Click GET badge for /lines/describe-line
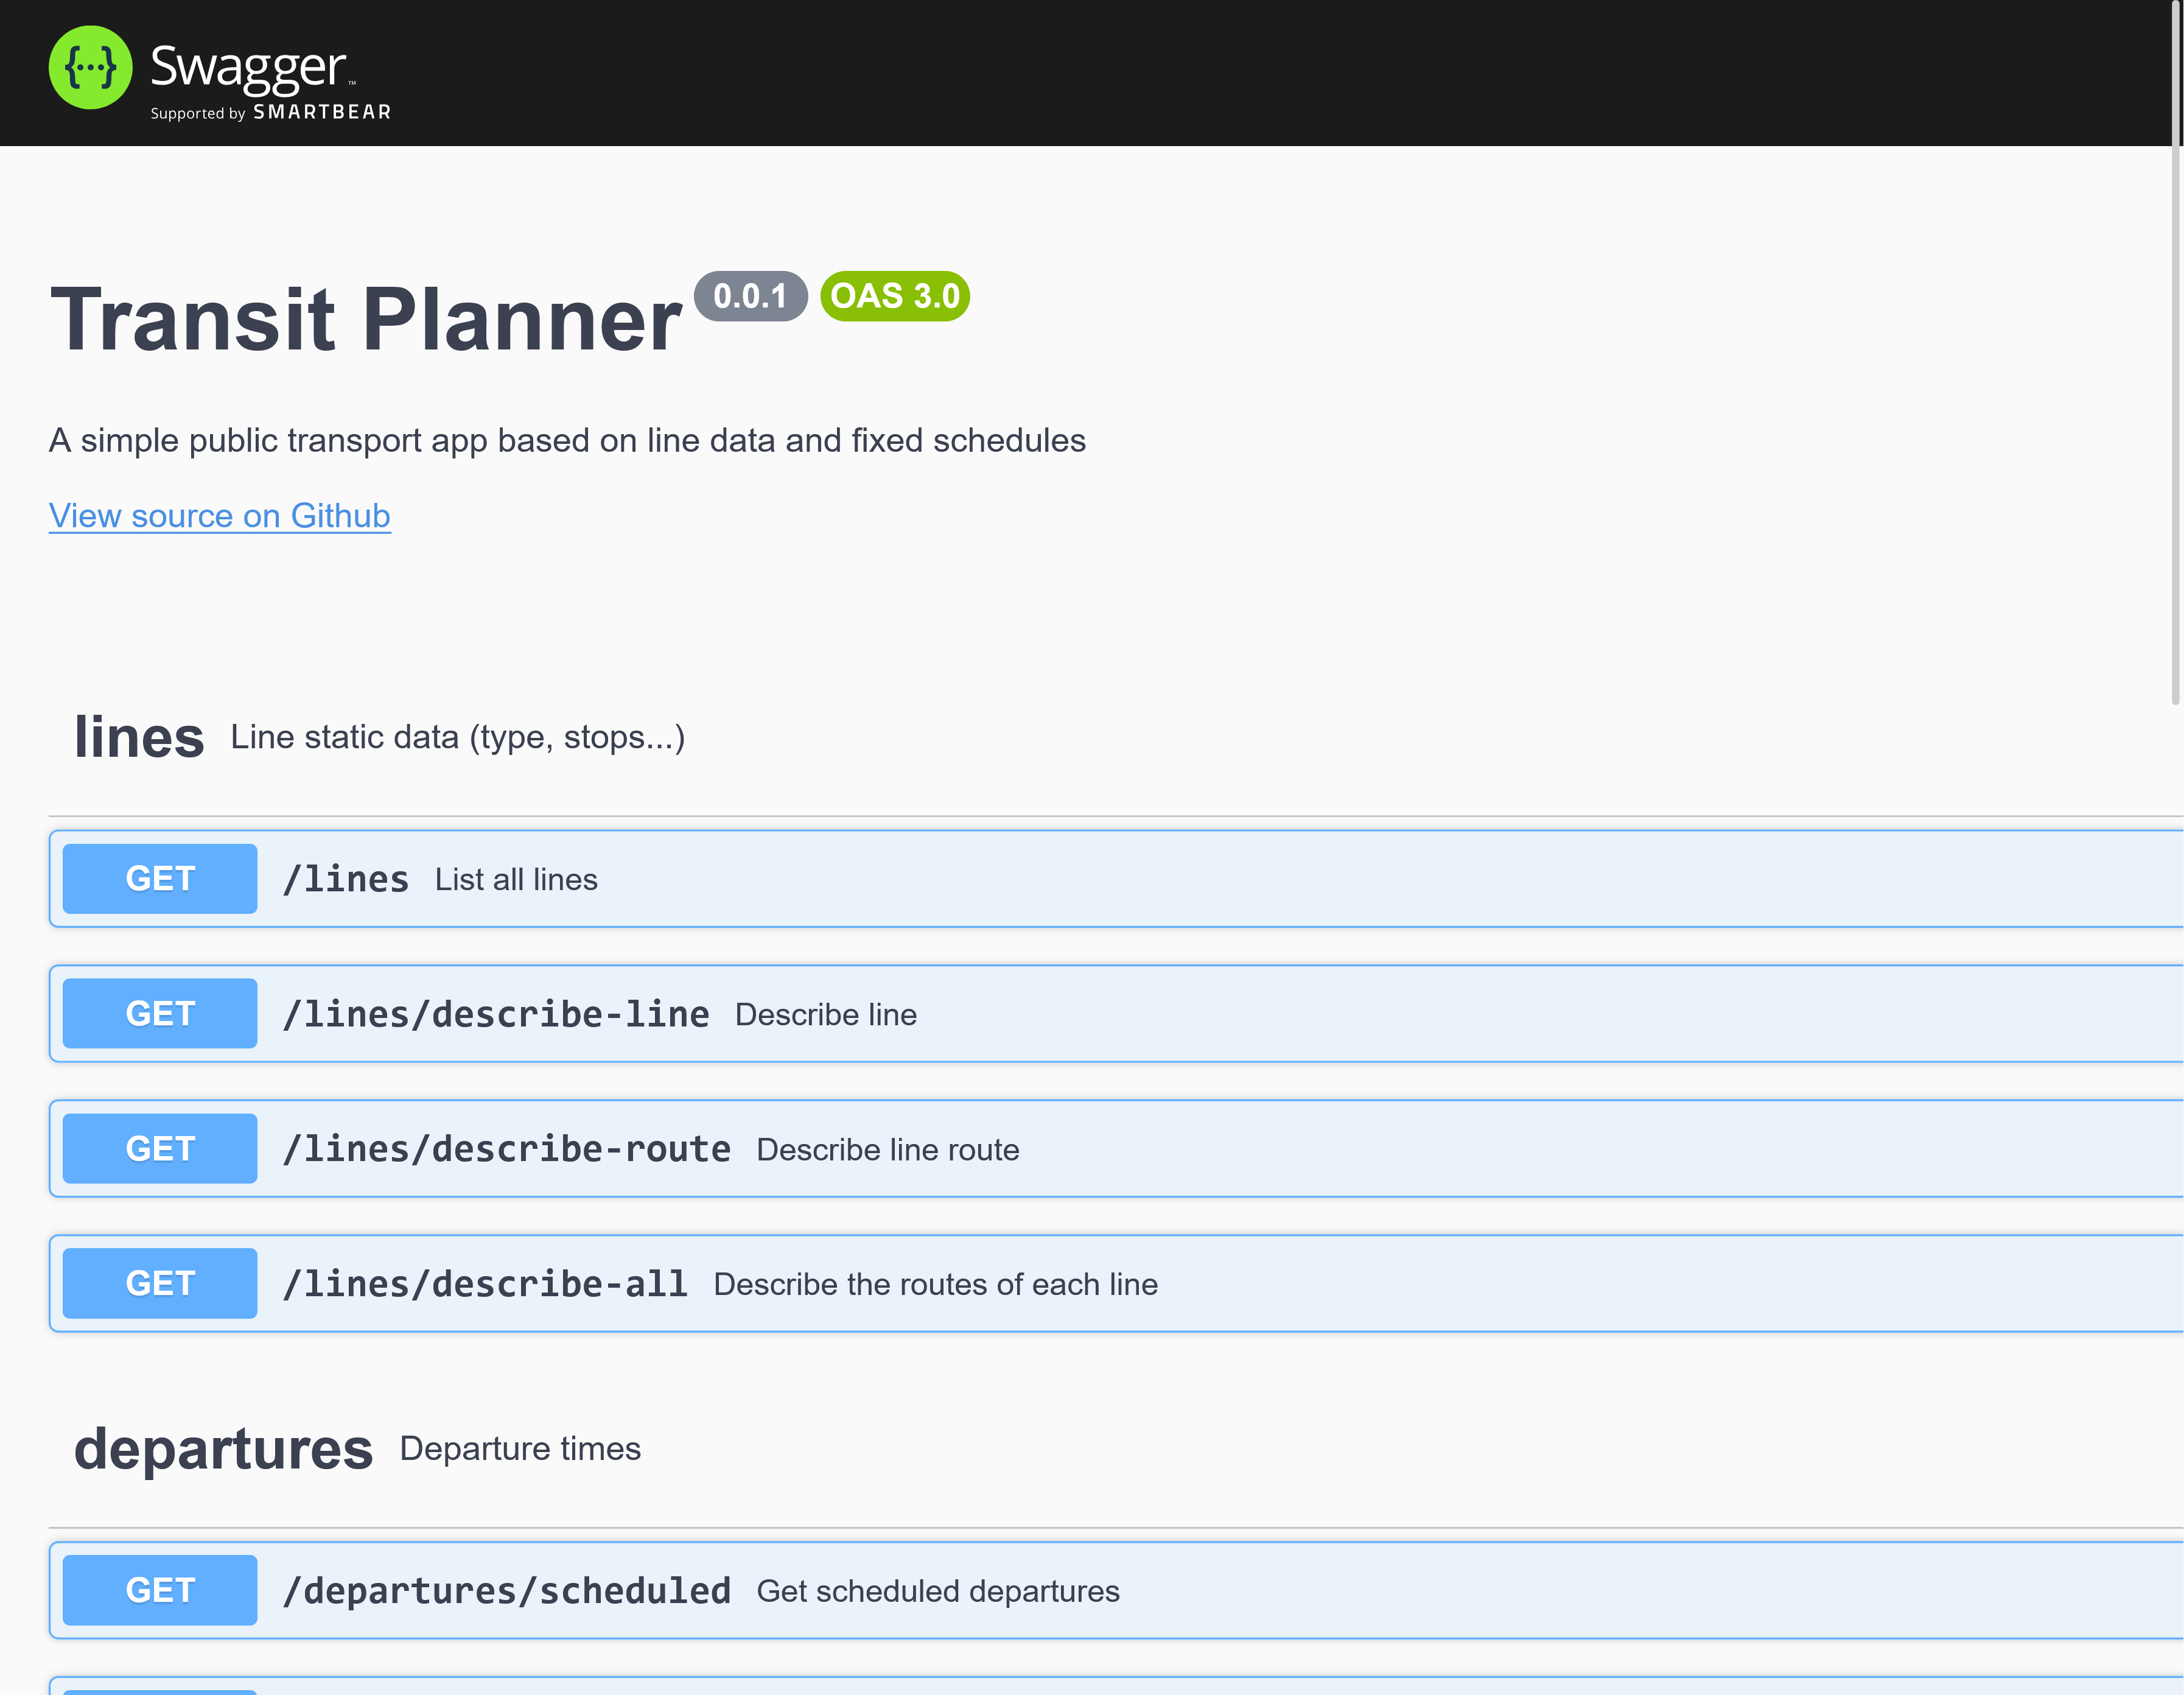 tap(160, 1014)
